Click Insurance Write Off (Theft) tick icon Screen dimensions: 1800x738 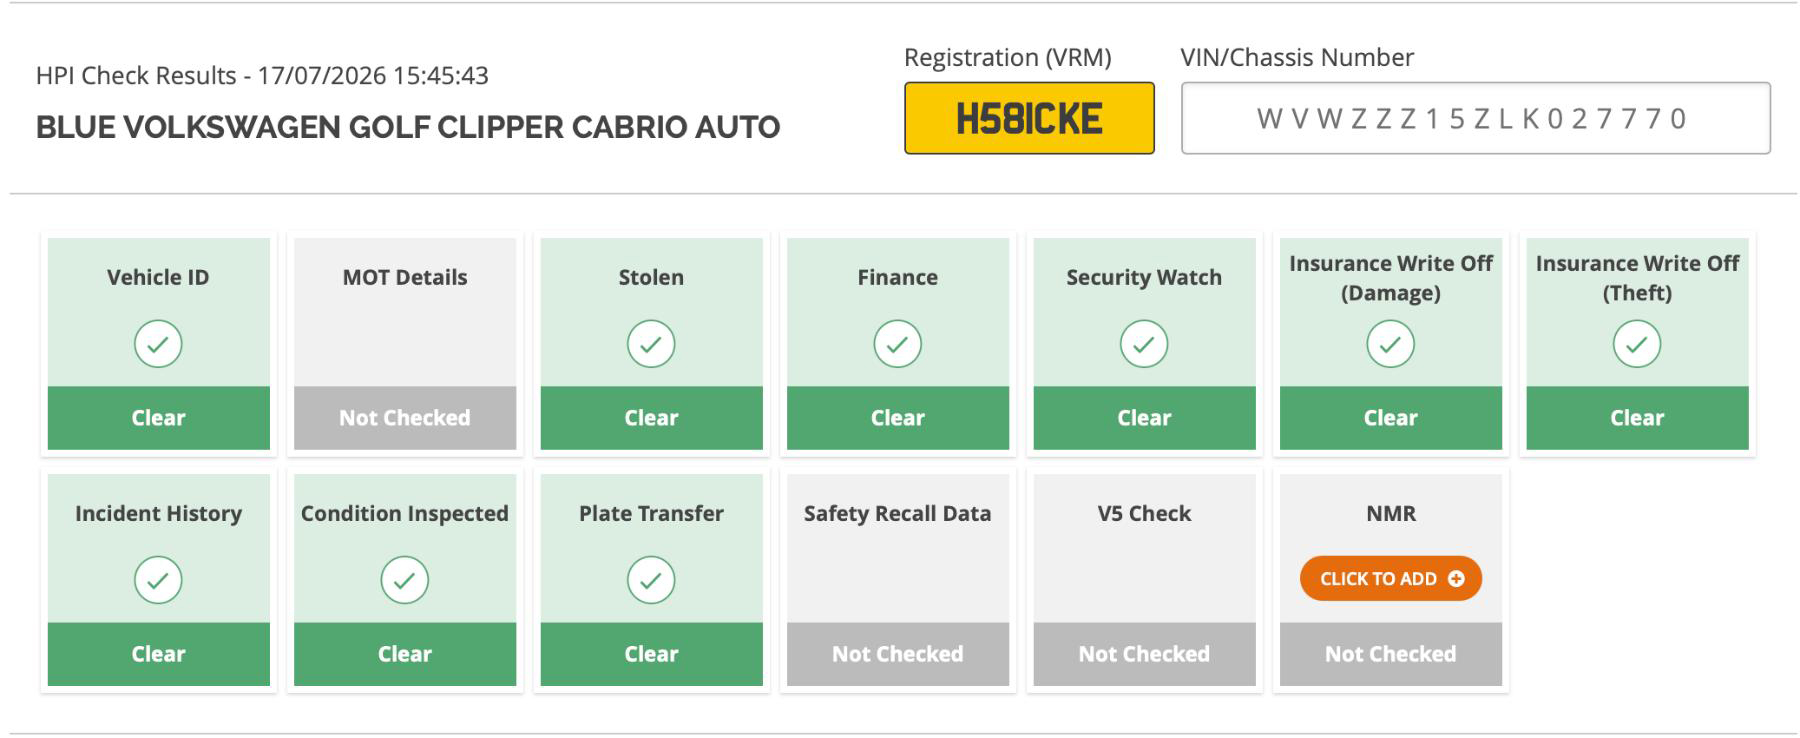tap(1637, 344)
